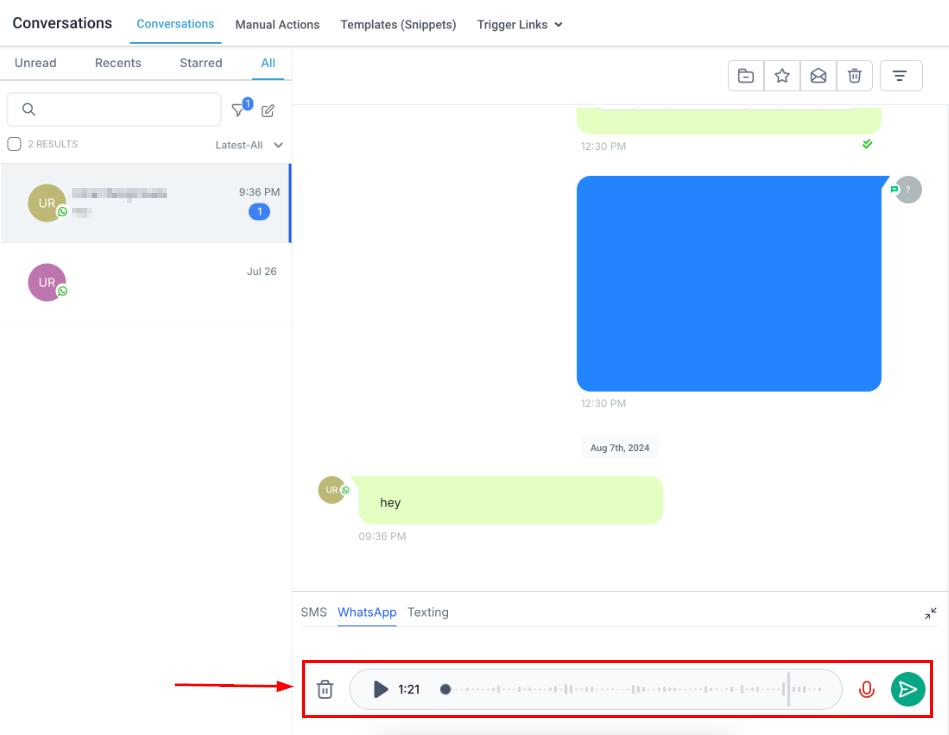949x735 pixels.
Task: Open the Templates (Snippets) page
Action: pos(398,25)
